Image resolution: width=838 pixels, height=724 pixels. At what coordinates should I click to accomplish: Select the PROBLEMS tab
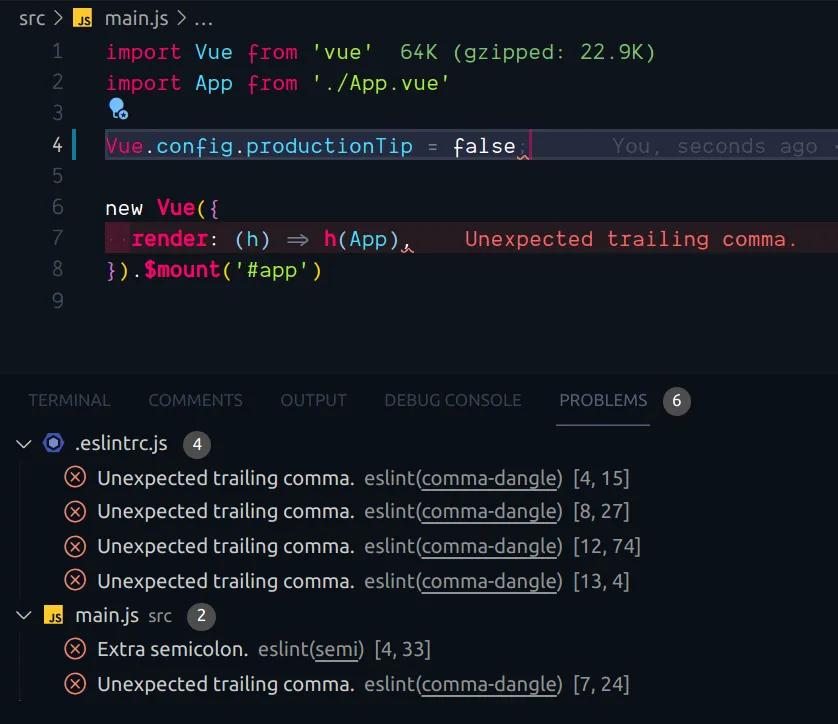603,400
